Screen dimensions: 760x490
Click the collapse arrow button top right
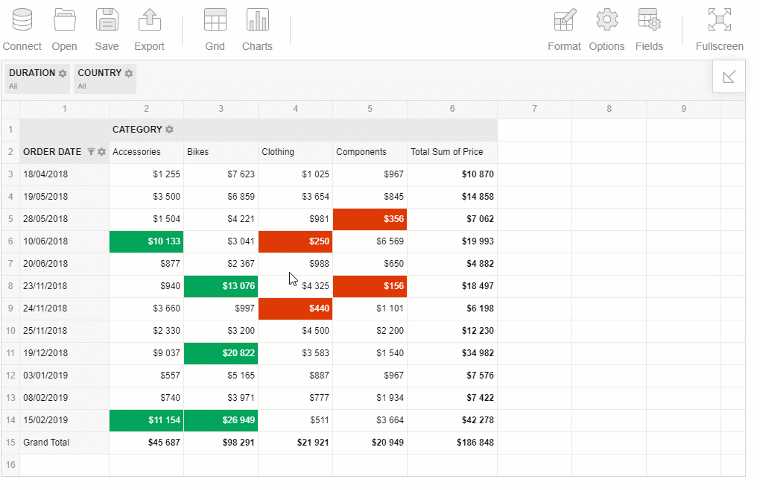coord(728,77)
